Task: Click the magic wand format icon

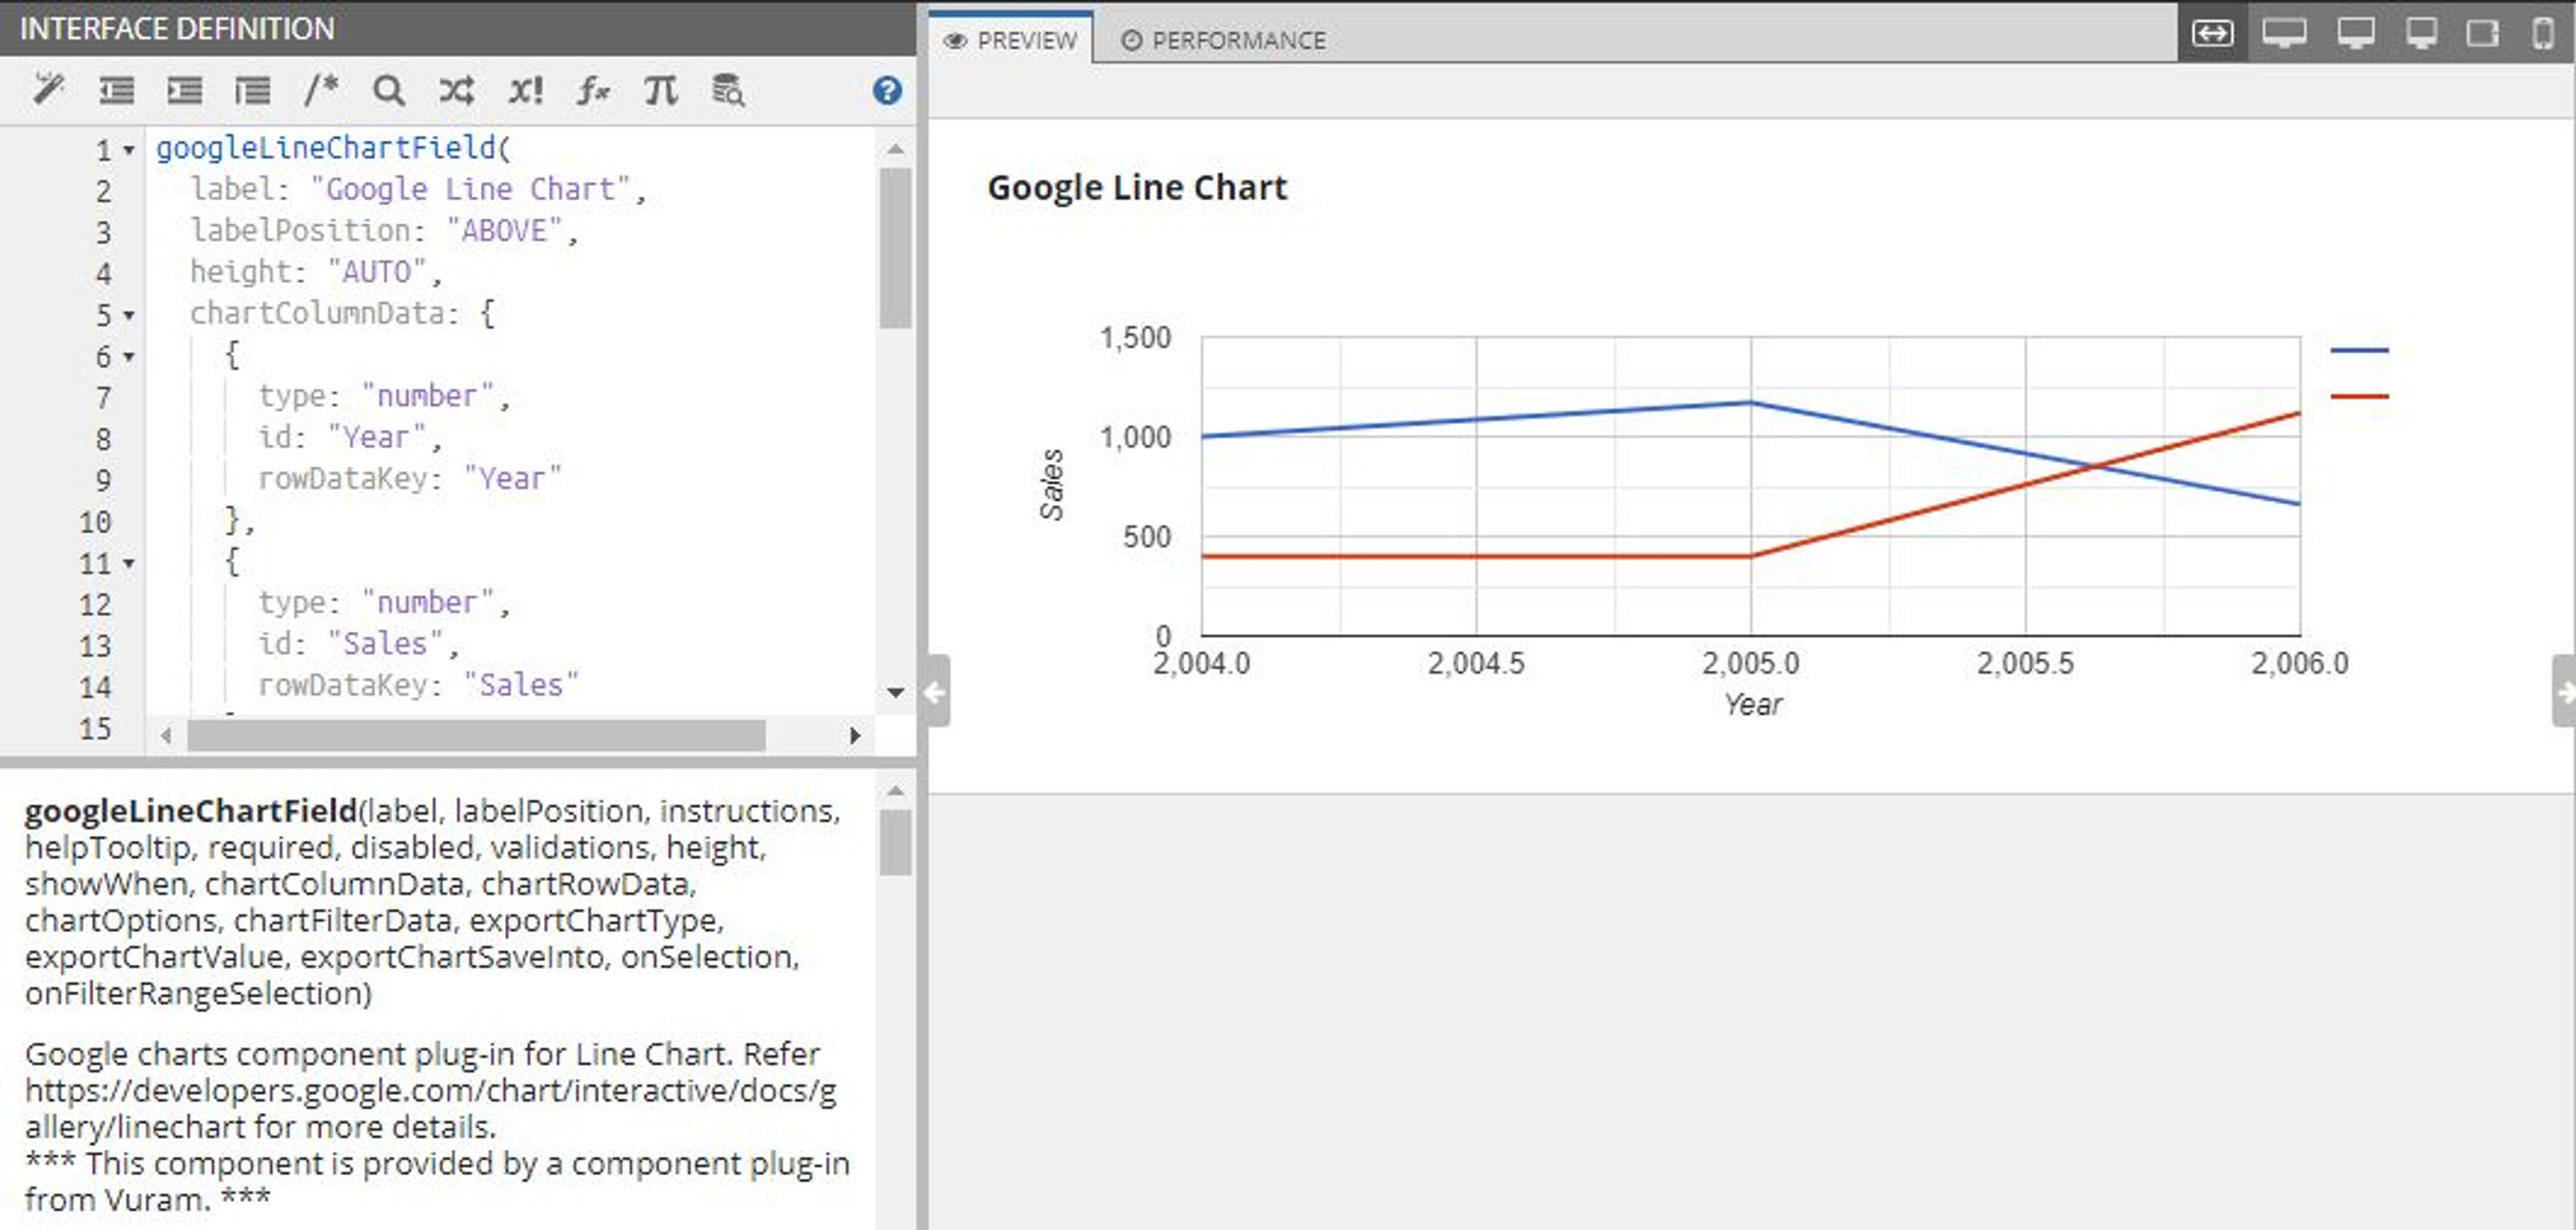Action: [48, 90]
